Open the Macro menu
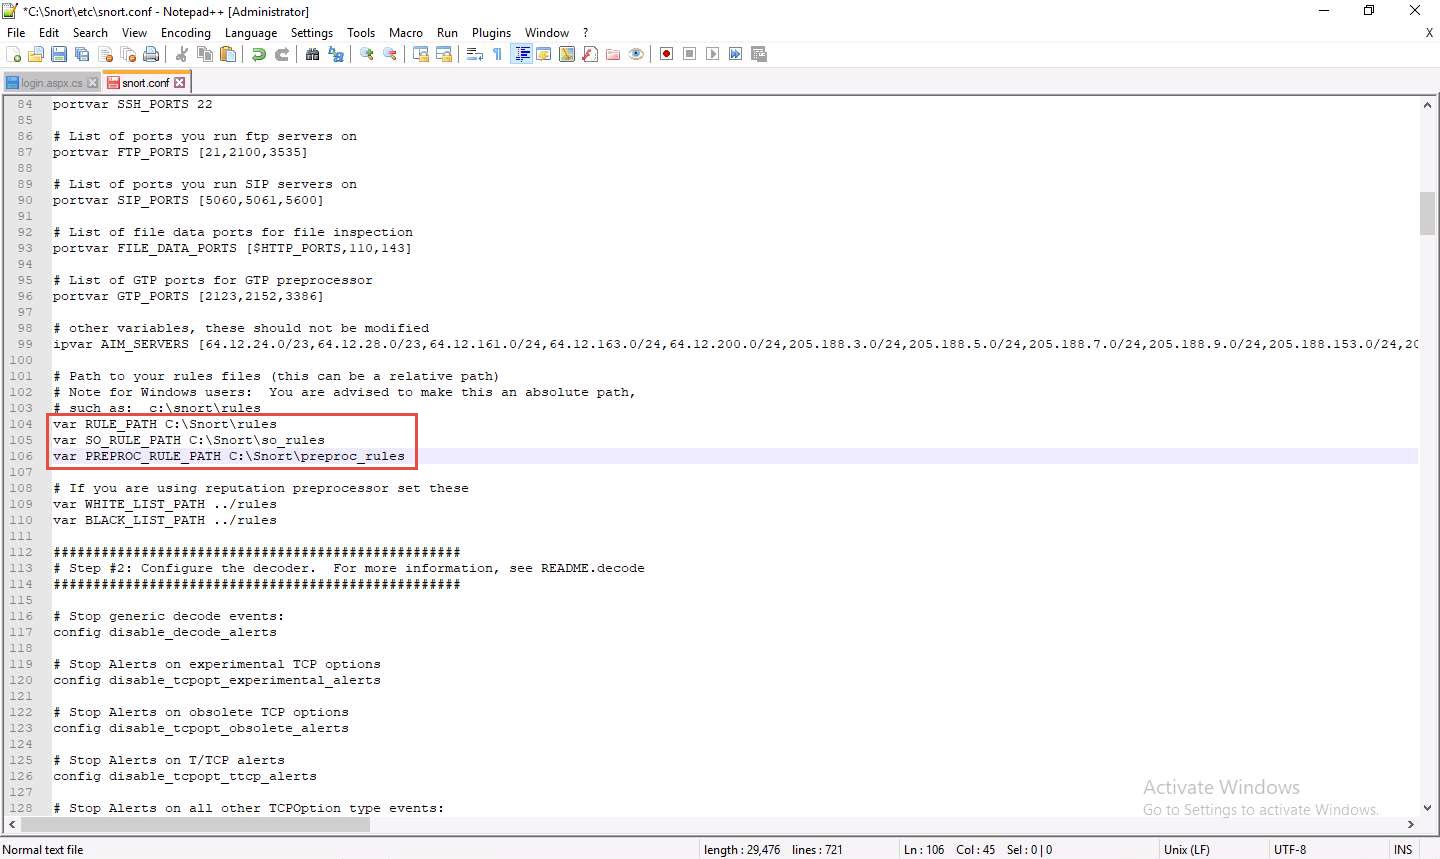 tap(406, 33)
